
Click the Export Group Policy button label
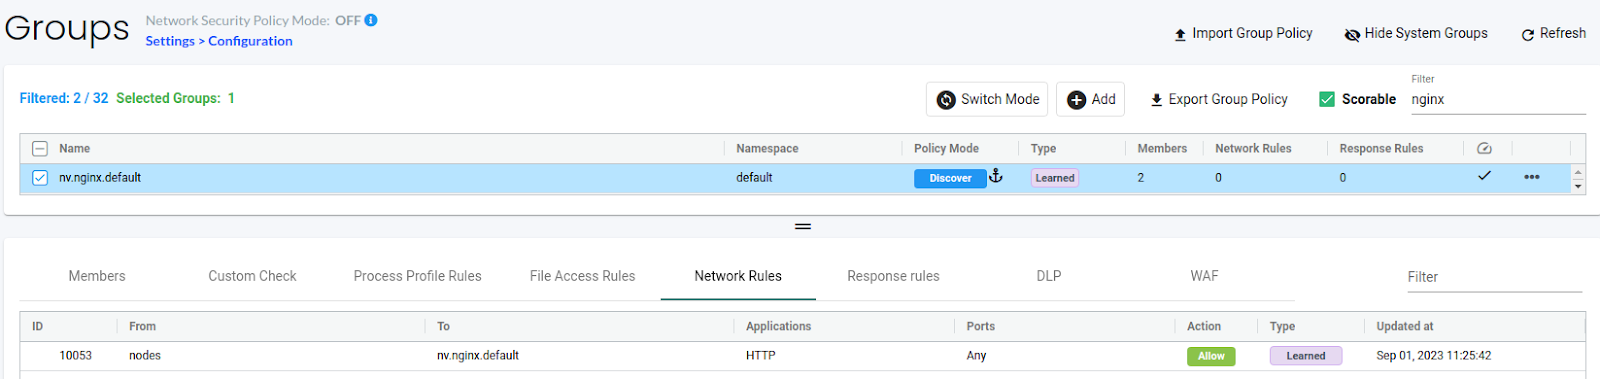click(x=1228, y=99)
